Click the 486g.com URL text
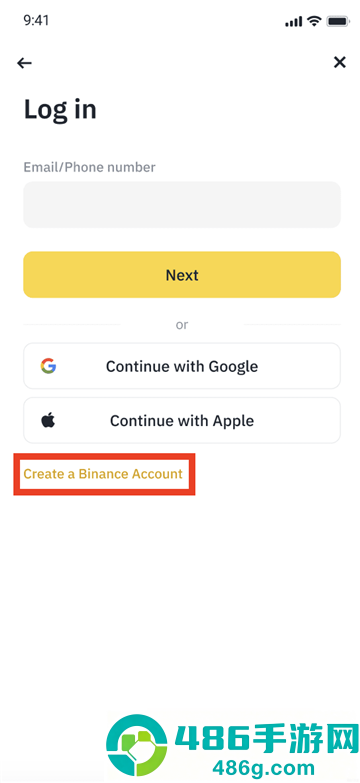Viewport: 360px width, 783px height. coord(262,768)
